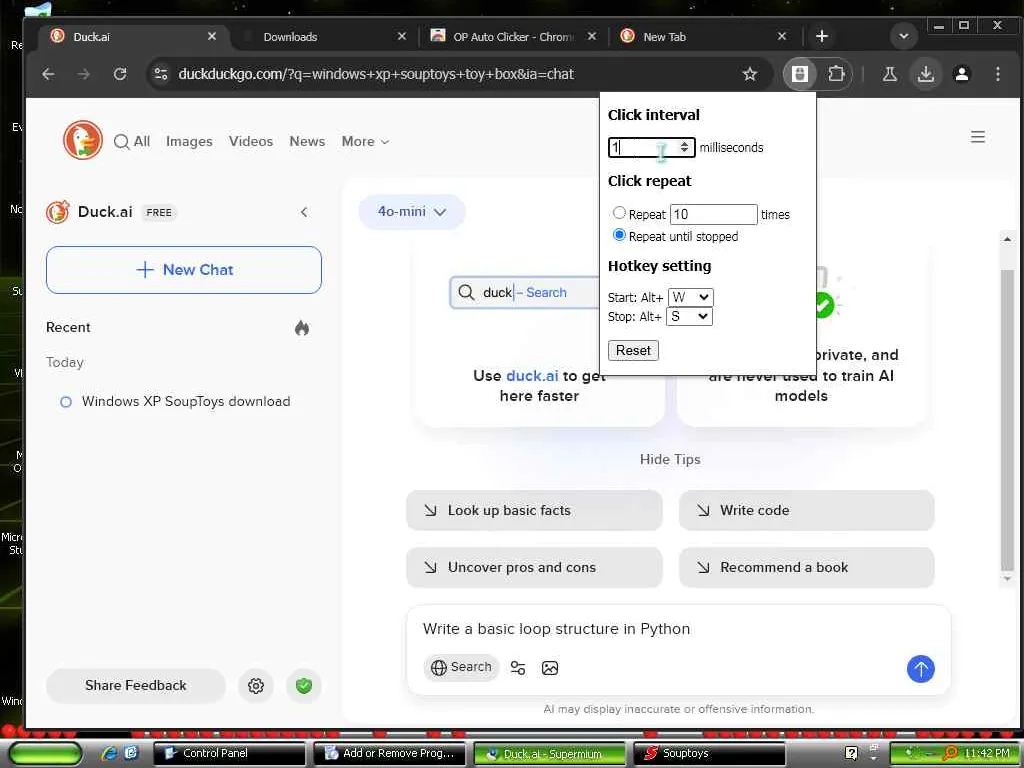
Task: Expand the More search menu
Action: point(365,141)
